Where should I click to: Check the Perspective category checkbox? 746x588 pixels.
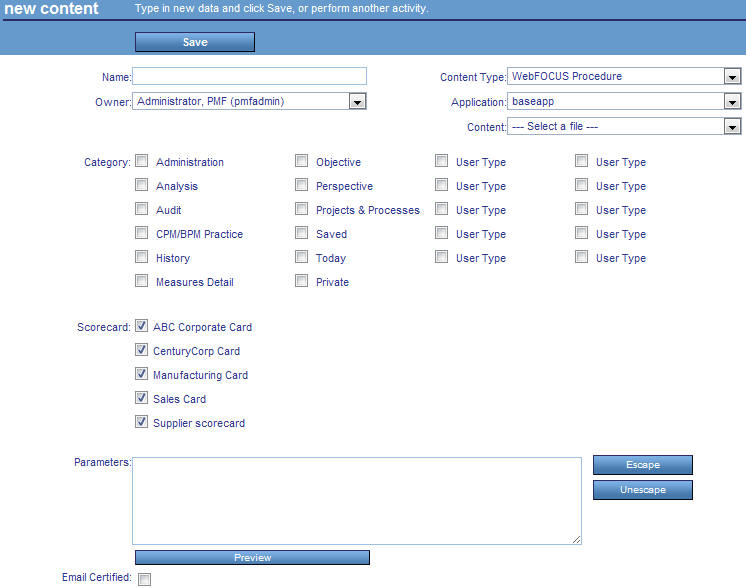[x=301, y=185]
